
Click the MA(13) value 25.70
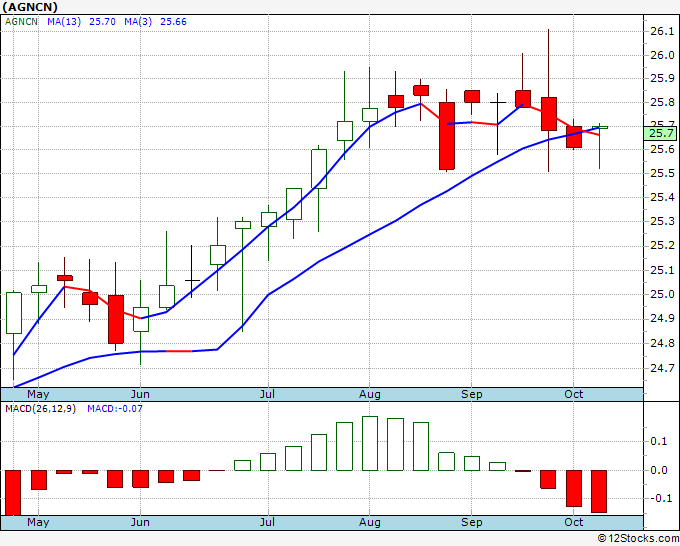click(102, 22)
